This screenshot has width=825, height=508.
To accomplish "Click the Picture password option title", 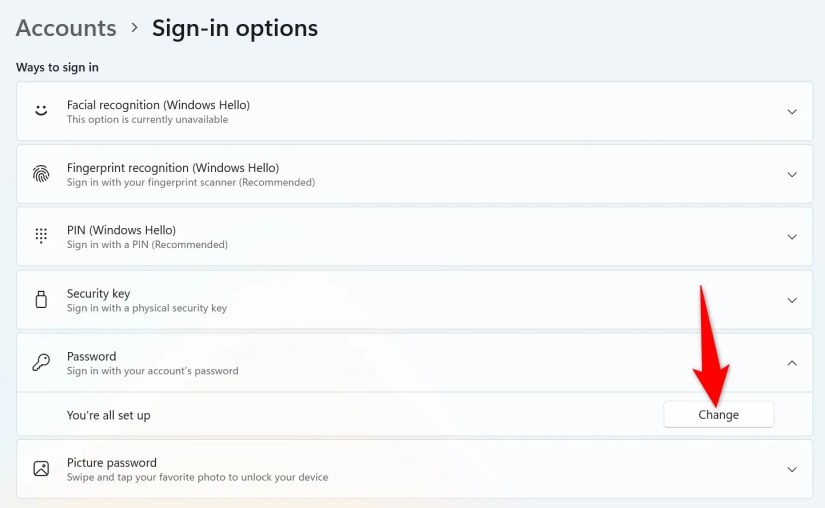I will point(111,463).
